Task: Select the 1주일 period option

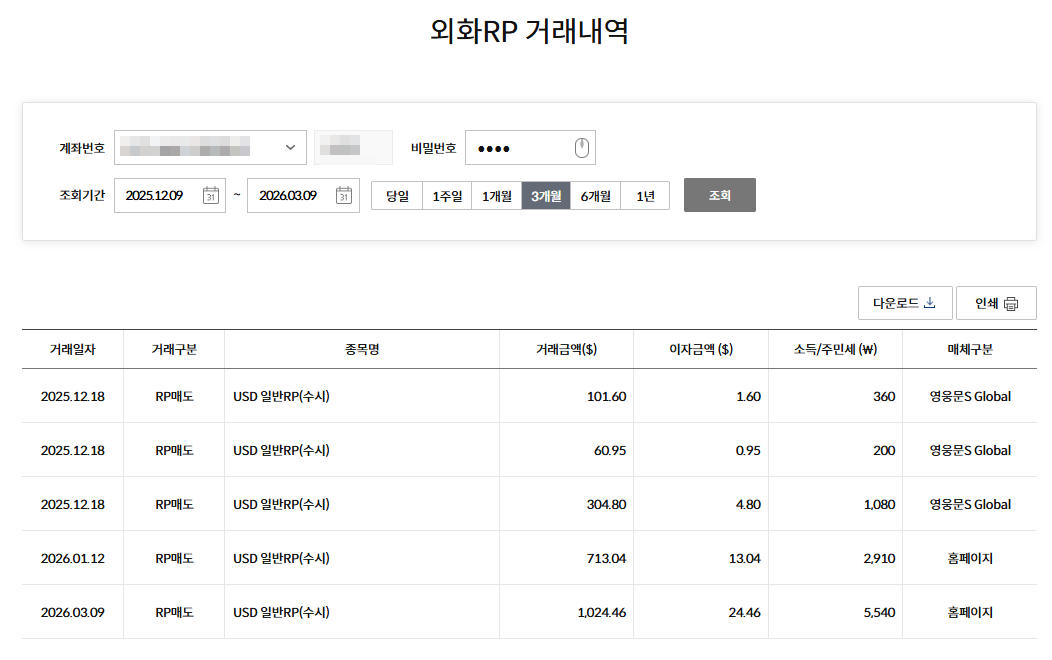Action: (x=446, y=195)
